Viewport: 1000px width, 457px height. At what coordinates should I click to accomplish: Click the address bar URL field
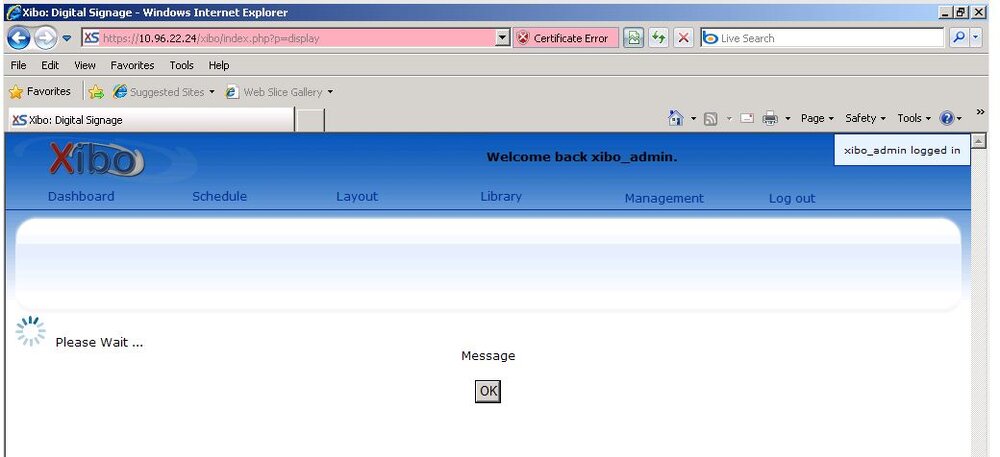[x=297, y=38]
